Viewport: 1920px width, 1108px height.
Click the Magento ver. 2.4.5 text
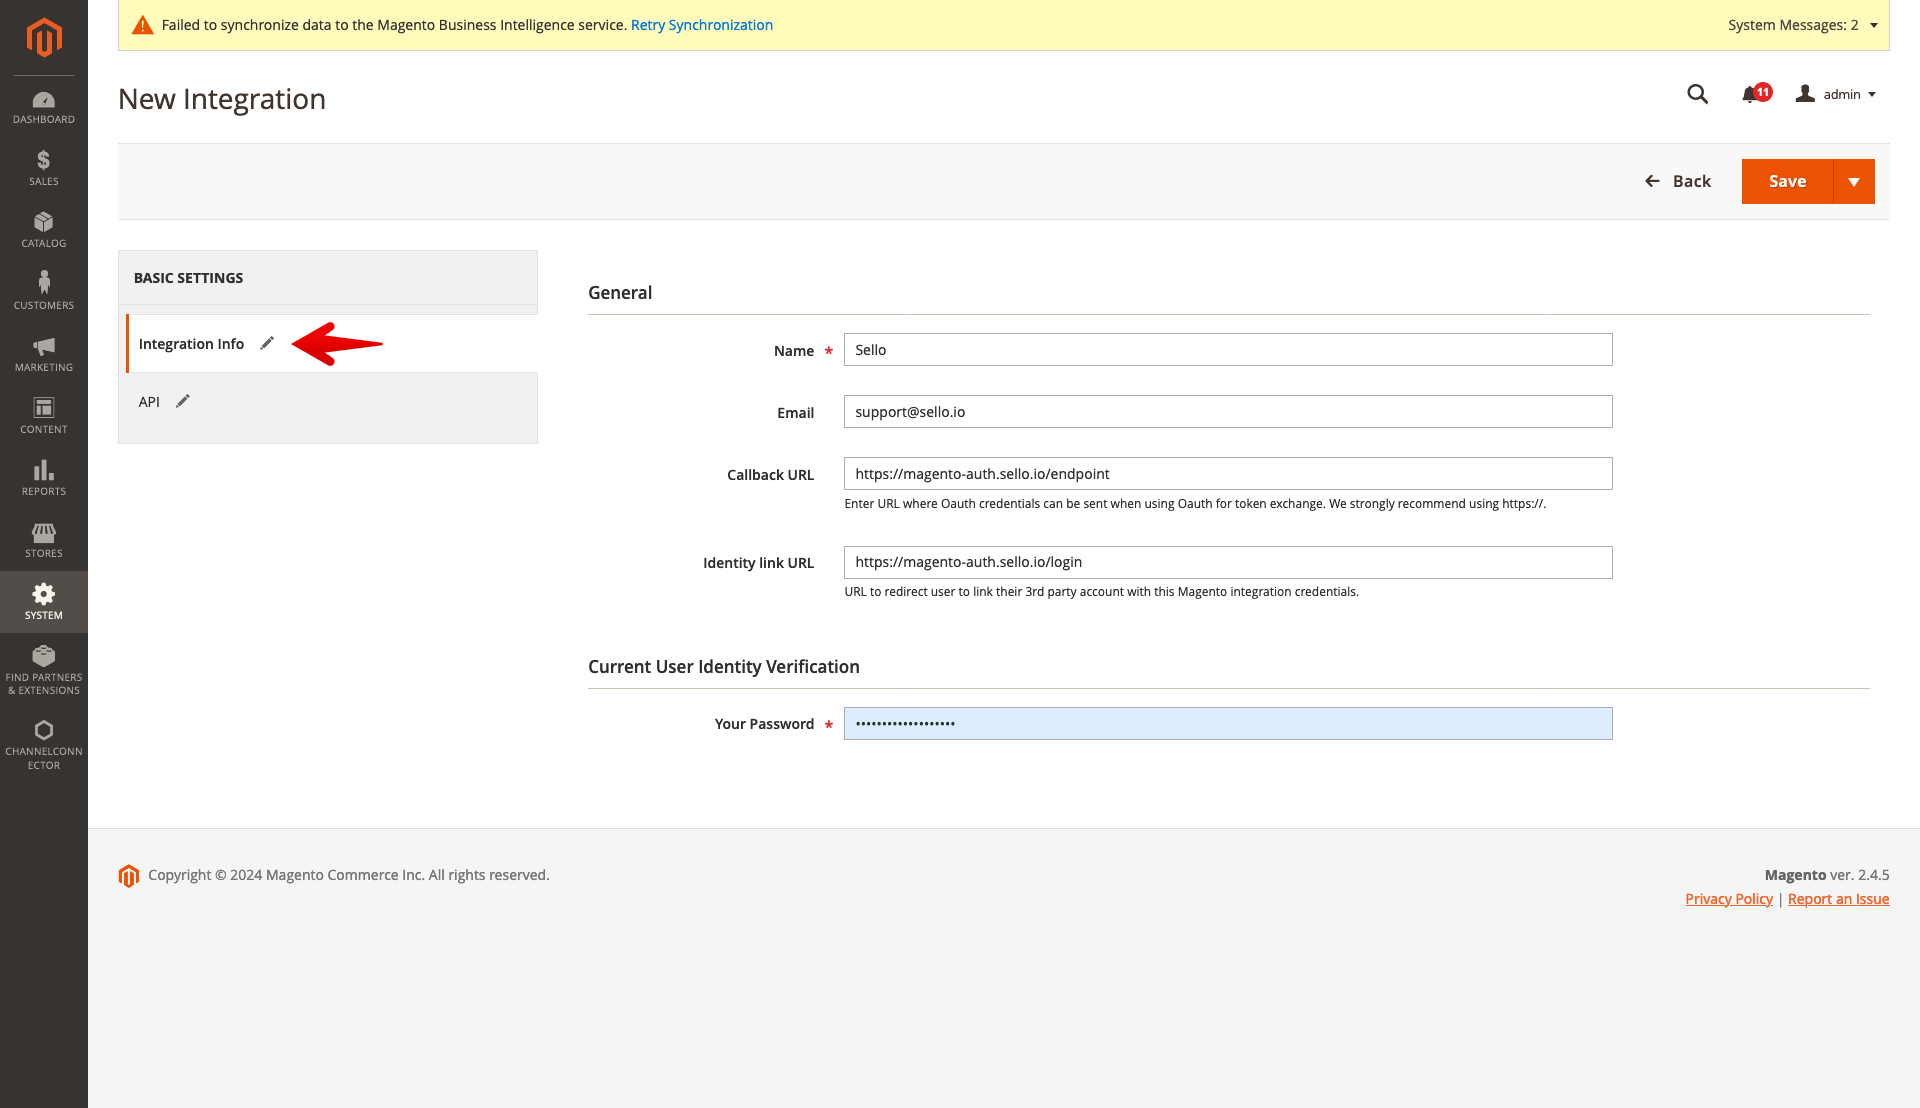(1827, 875)
